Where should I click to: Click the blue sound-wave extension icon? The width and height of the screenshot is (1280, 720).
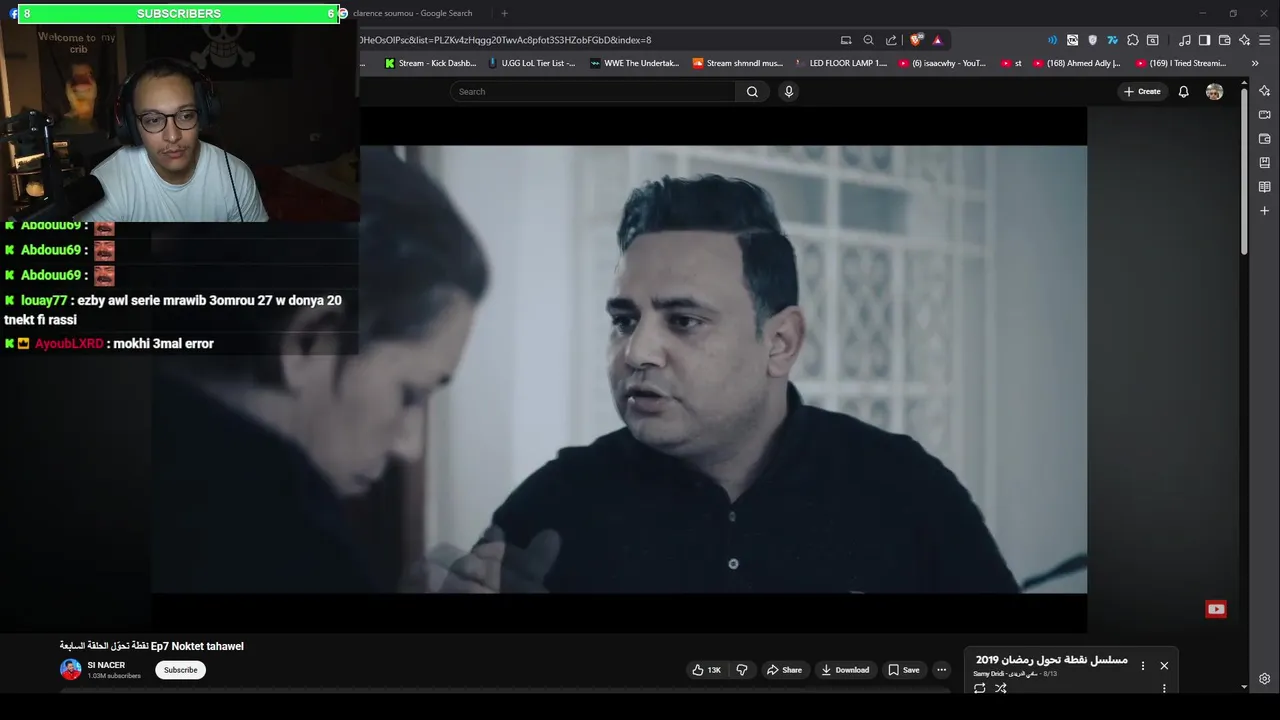point(1052,40)
